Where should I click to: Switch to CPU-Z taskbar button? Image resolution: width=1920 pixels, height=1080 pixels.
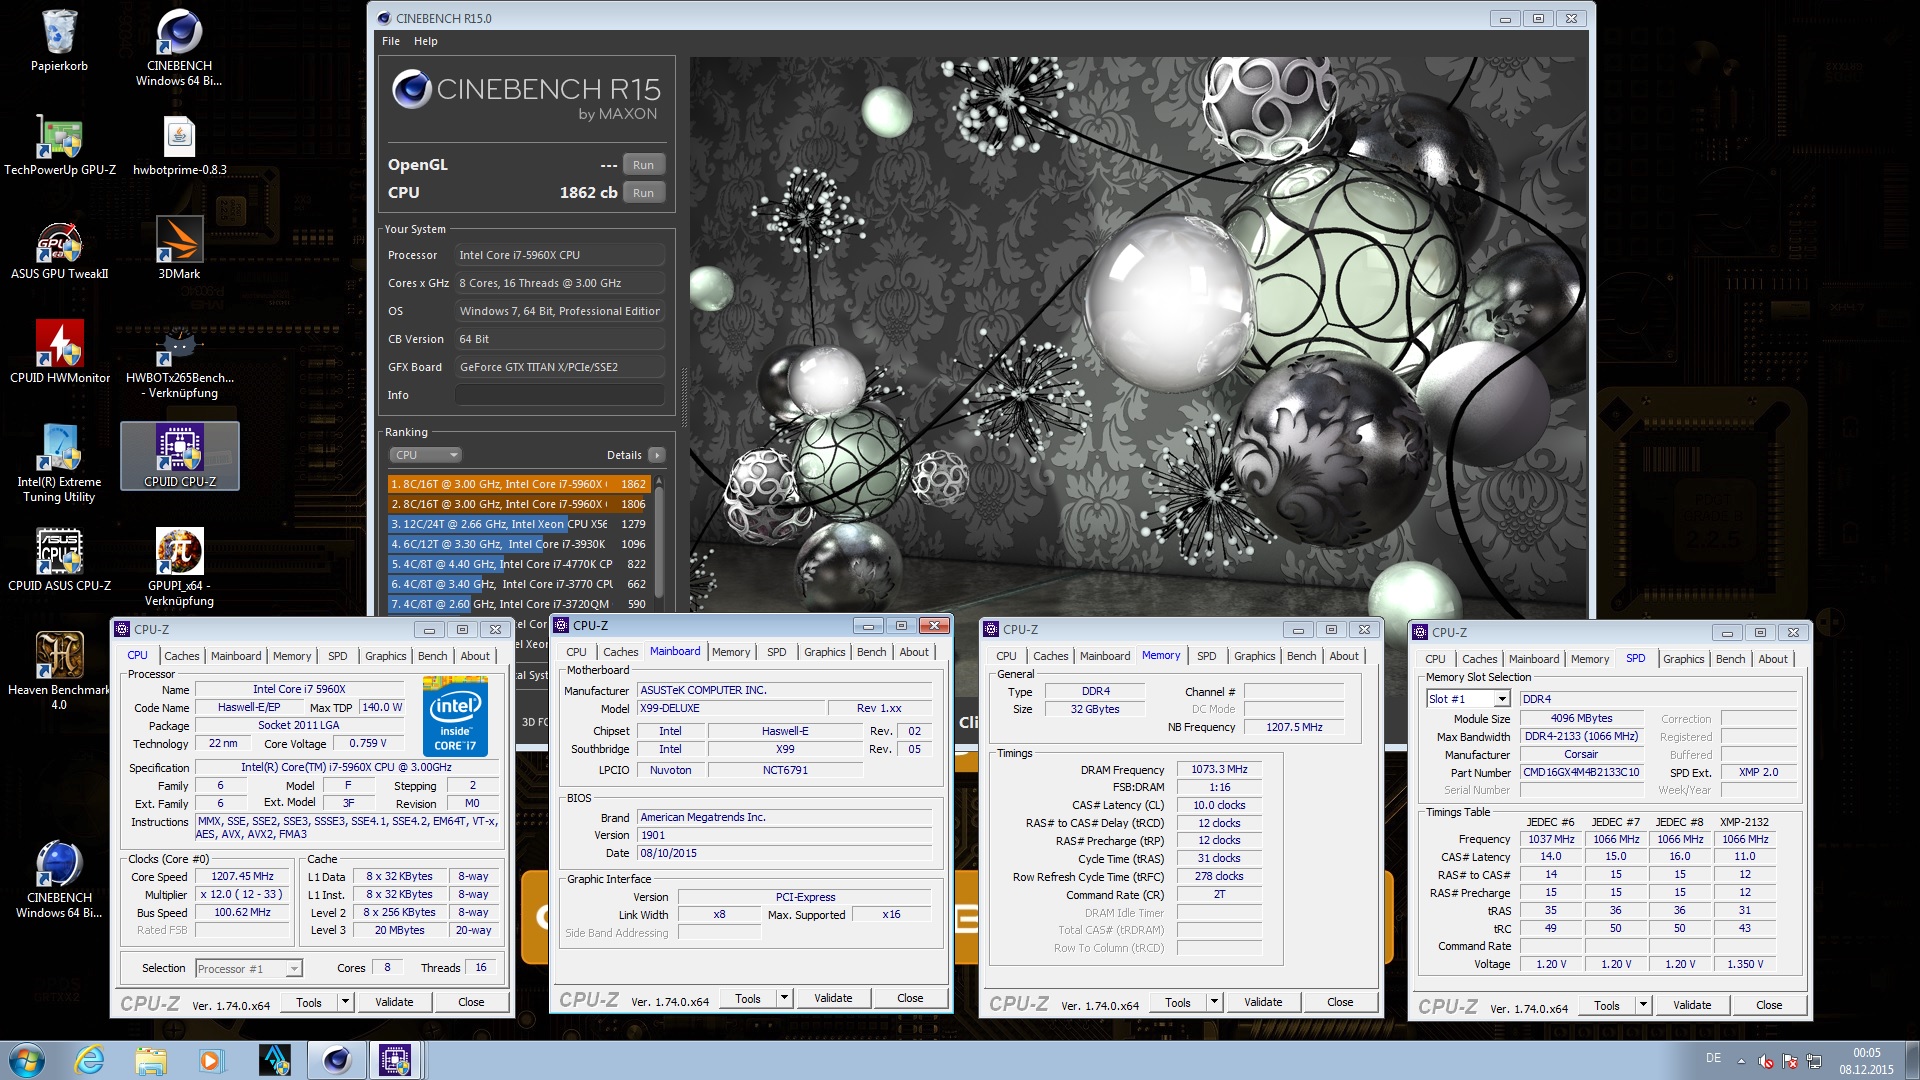[x=395, y=1060]
